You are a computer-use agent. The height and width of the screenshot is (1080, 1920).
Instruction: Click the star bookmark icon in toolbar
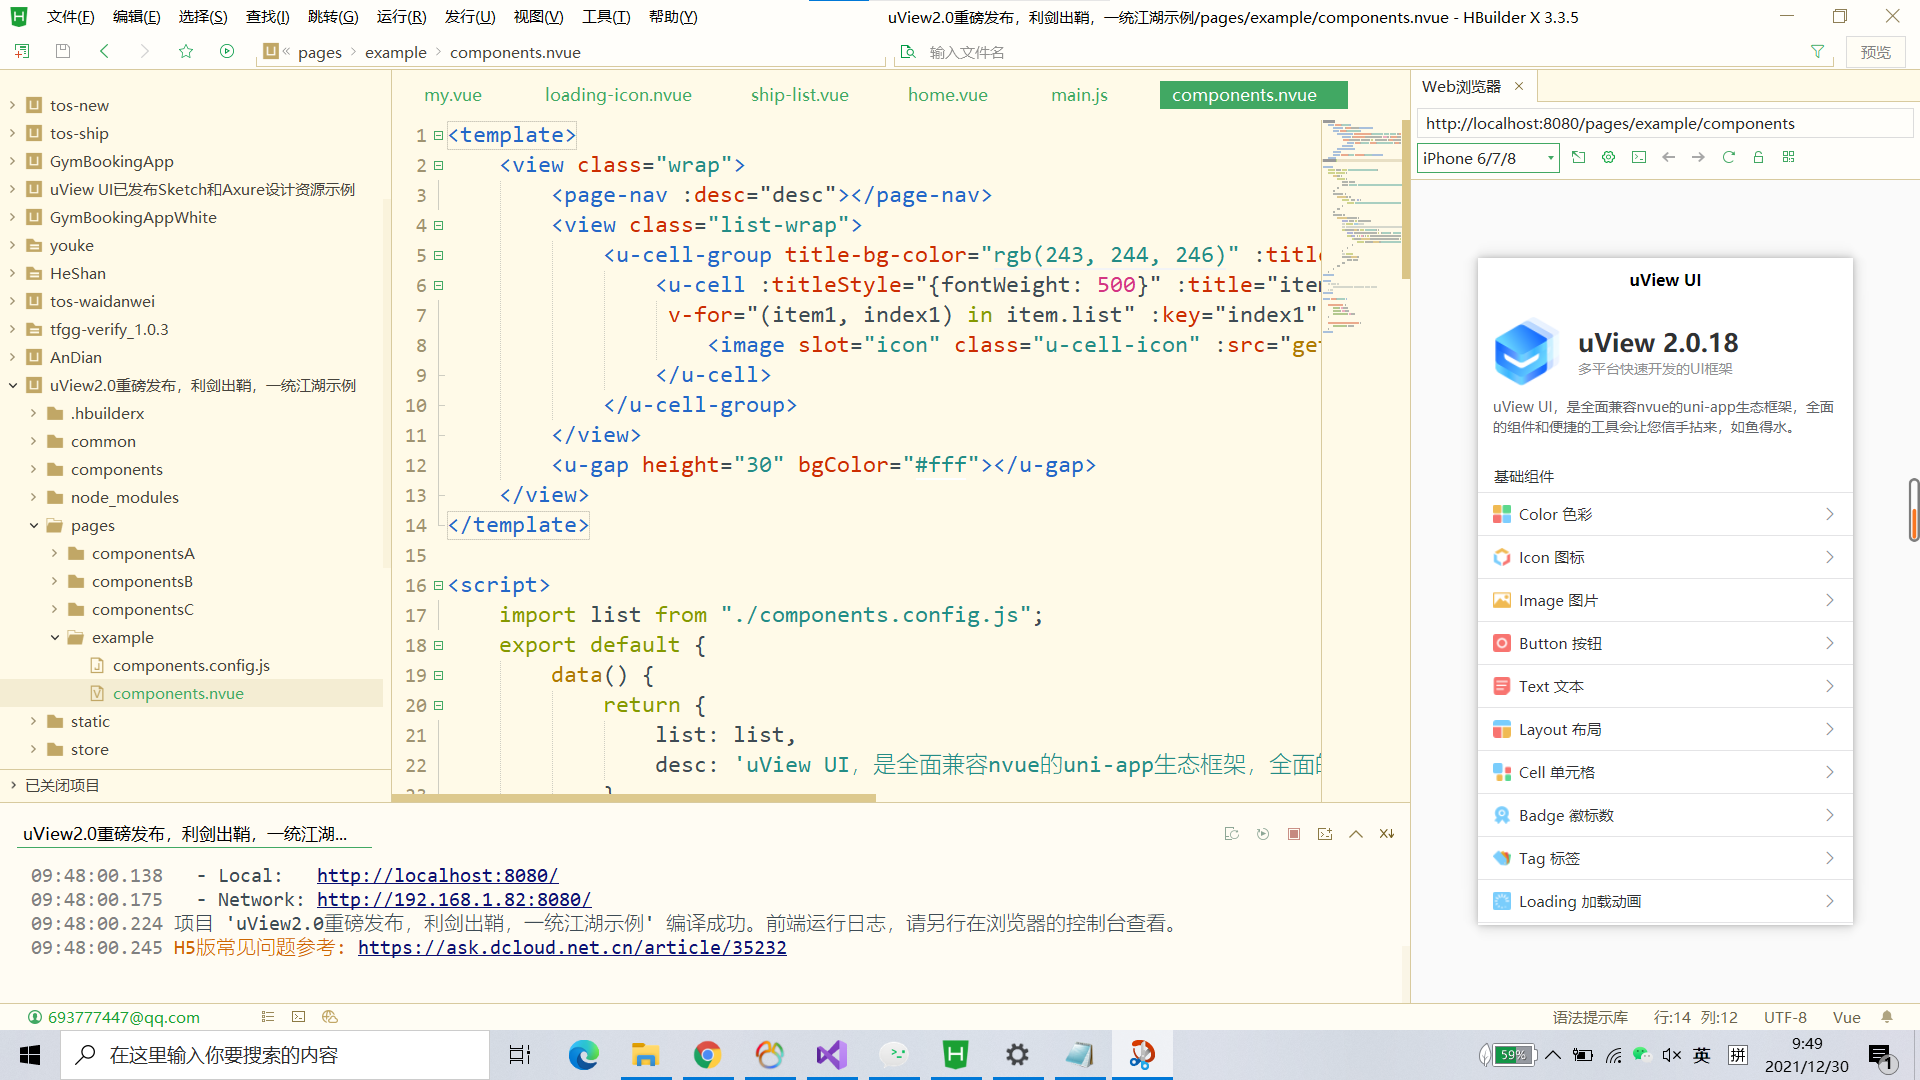186,52
